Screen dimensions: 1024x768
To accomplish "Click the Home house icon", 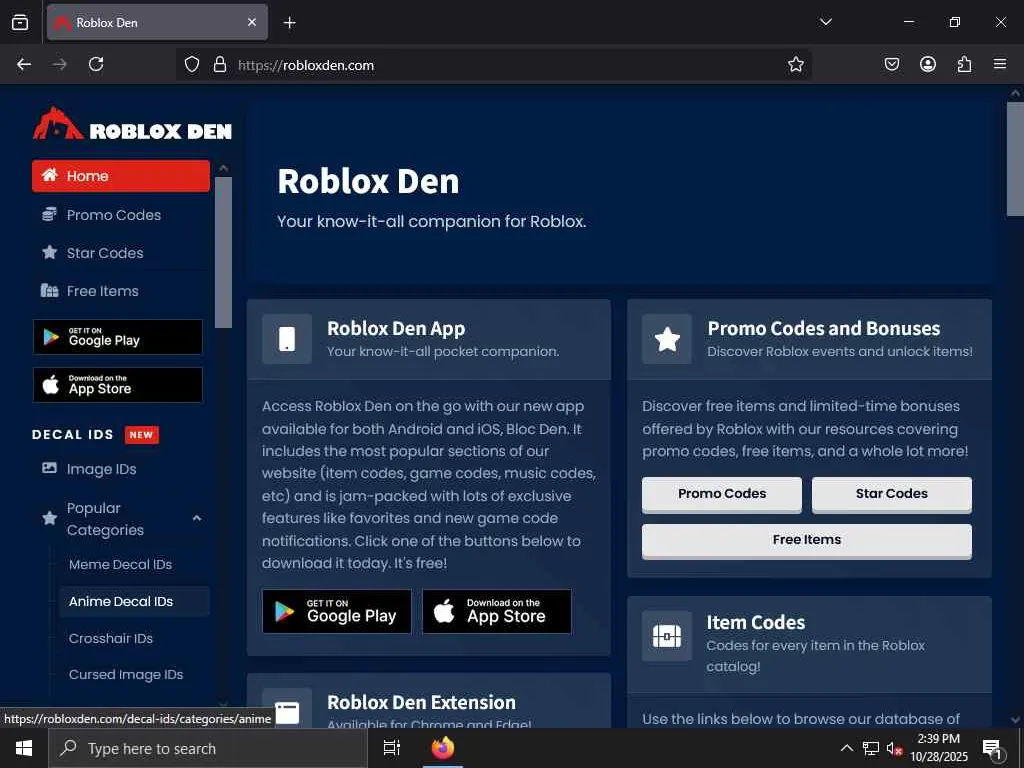I will 50,175.
